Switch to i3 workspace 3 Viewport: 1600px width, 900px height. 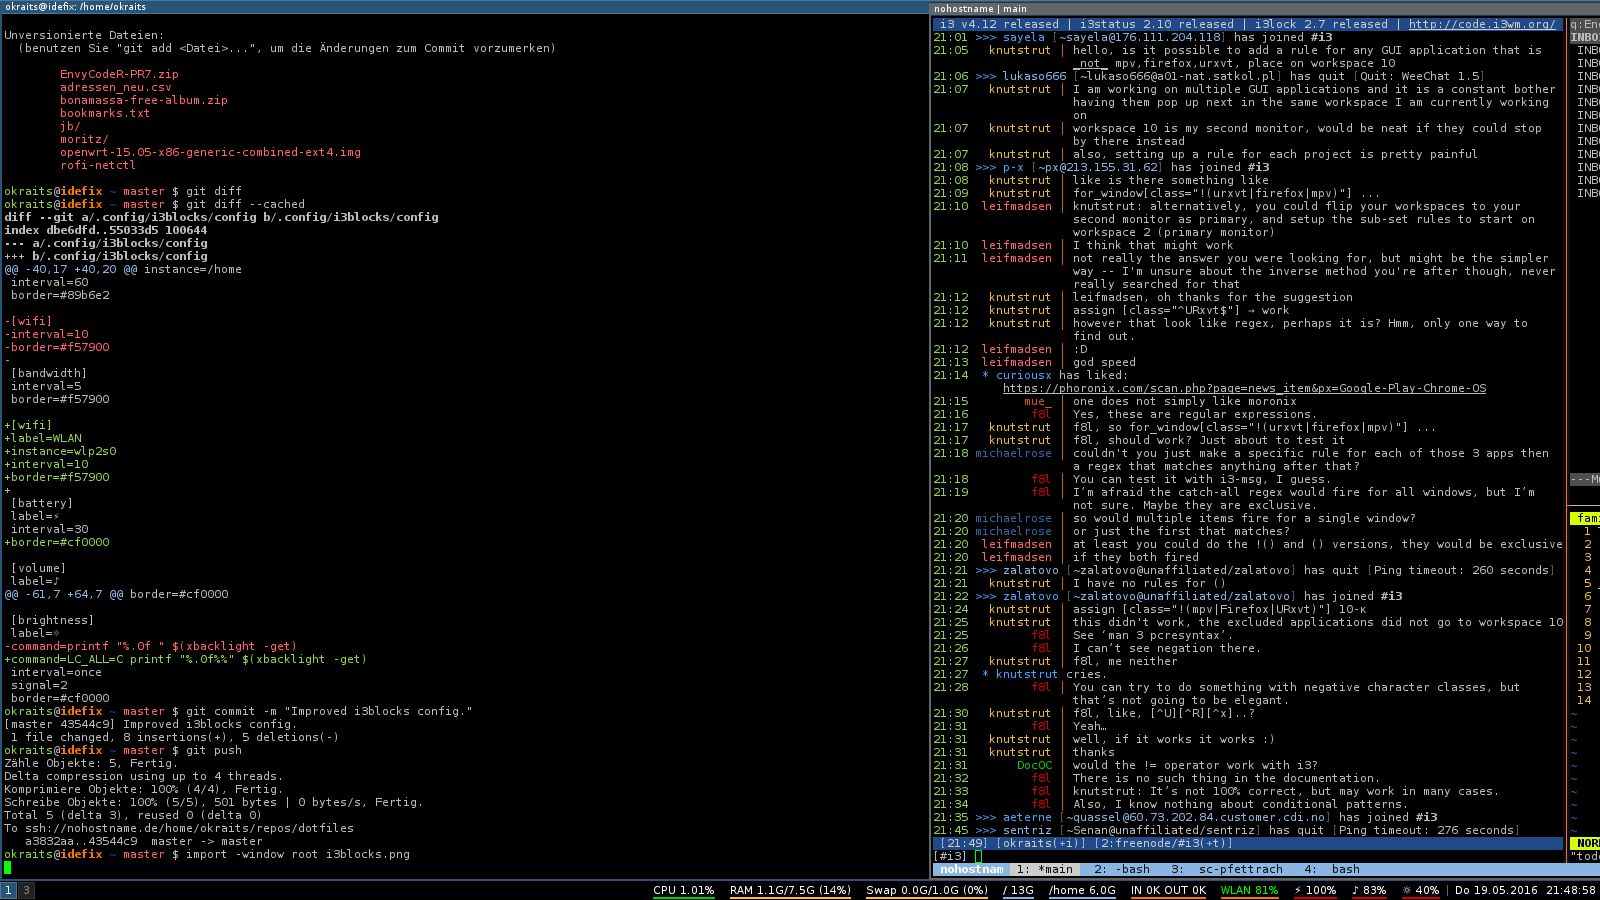[26, 890]
